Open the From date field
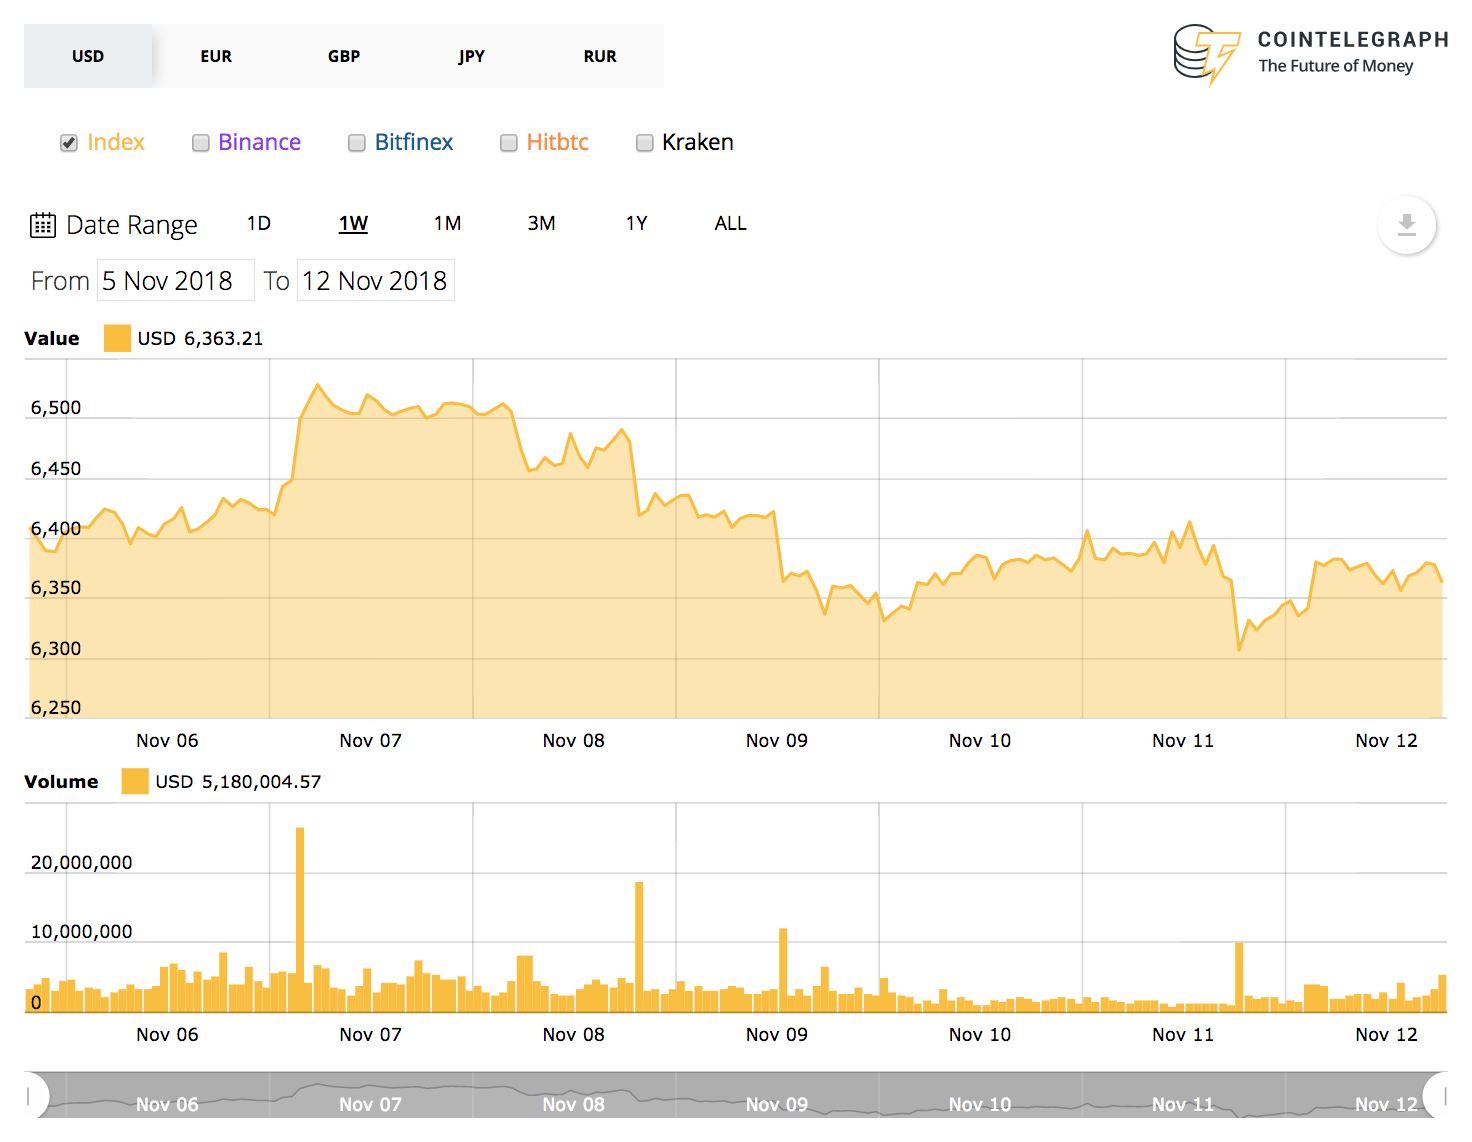 coord(175,280)
